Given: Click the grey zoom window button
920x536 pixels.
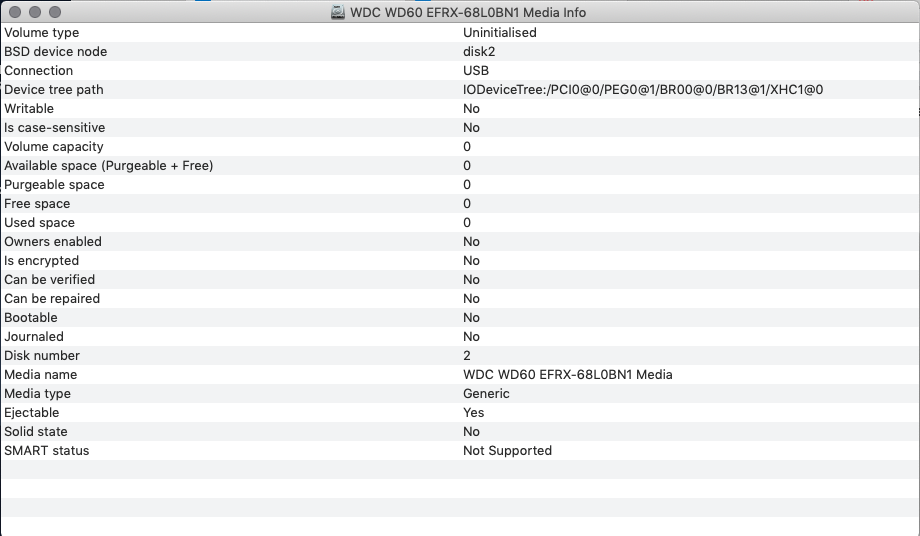Looking at the screenshot, I should tap(55, 12).
